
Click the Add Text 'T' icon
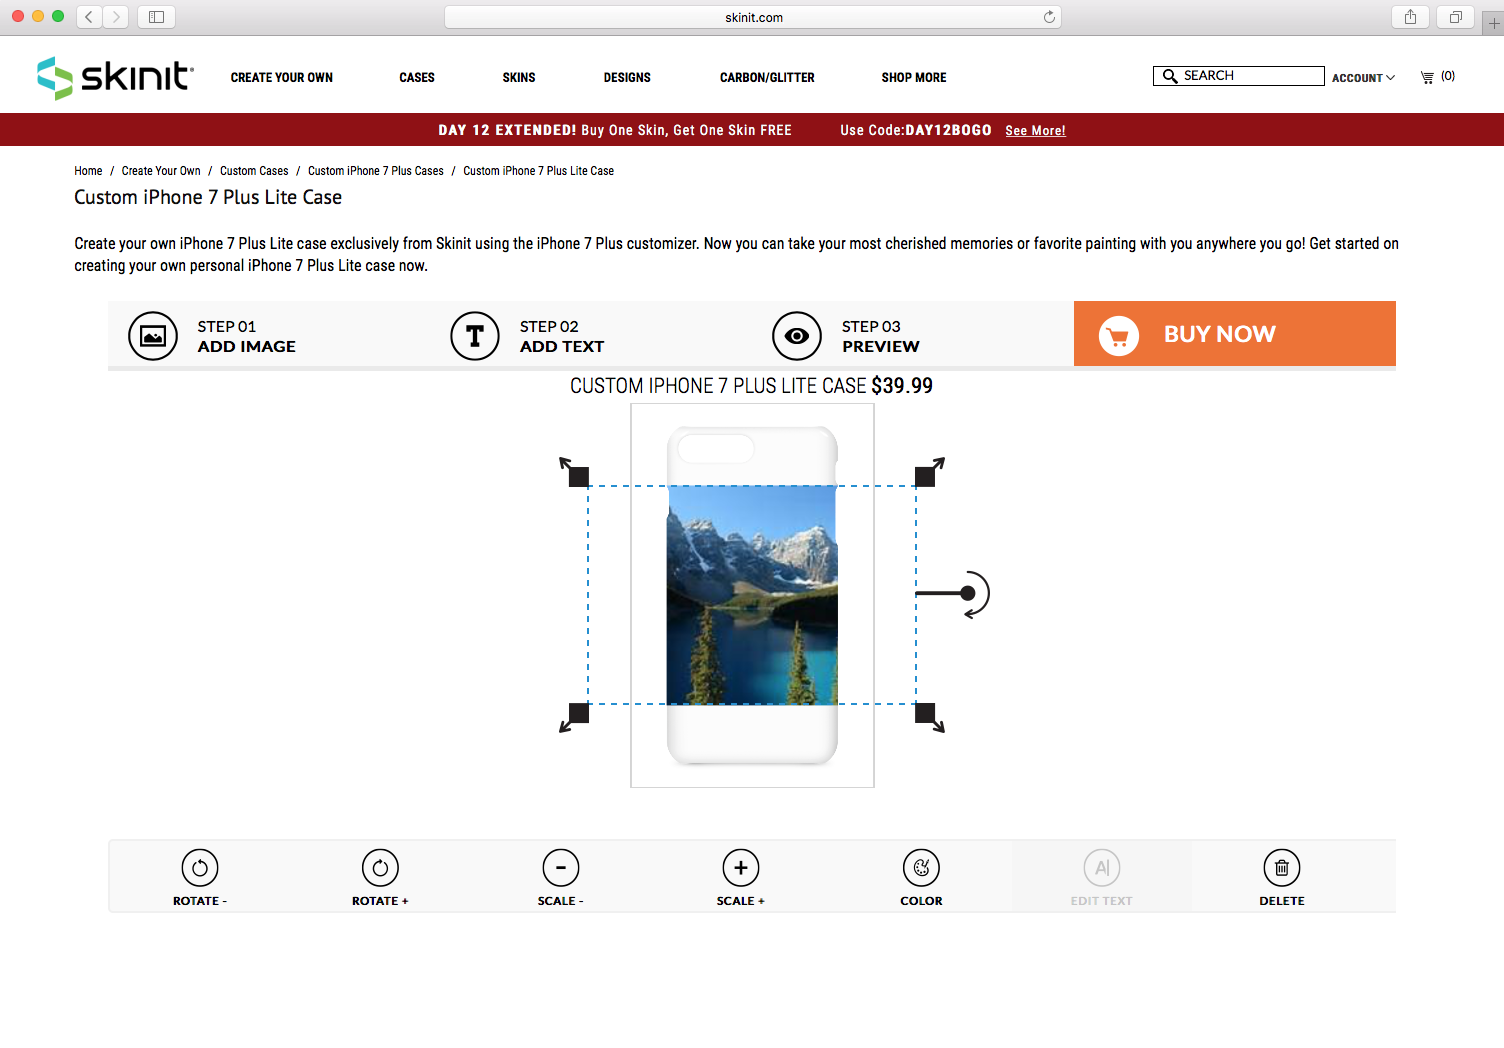point(475,336)
